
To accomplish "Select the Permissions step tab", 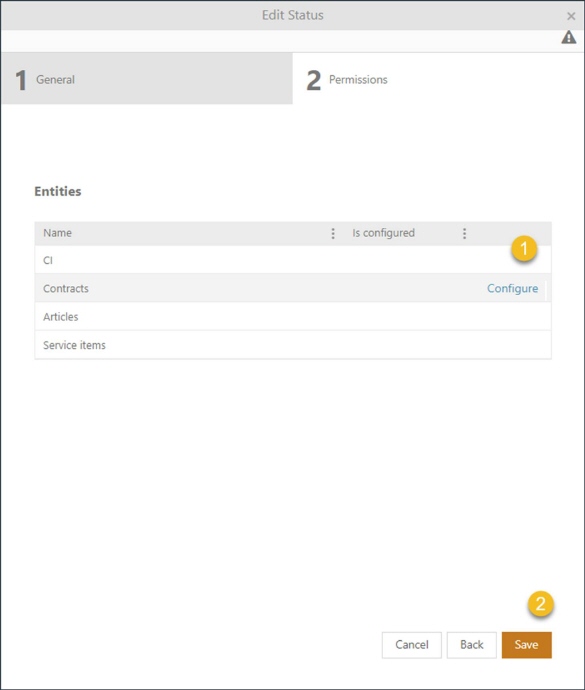I will point(438,79).
